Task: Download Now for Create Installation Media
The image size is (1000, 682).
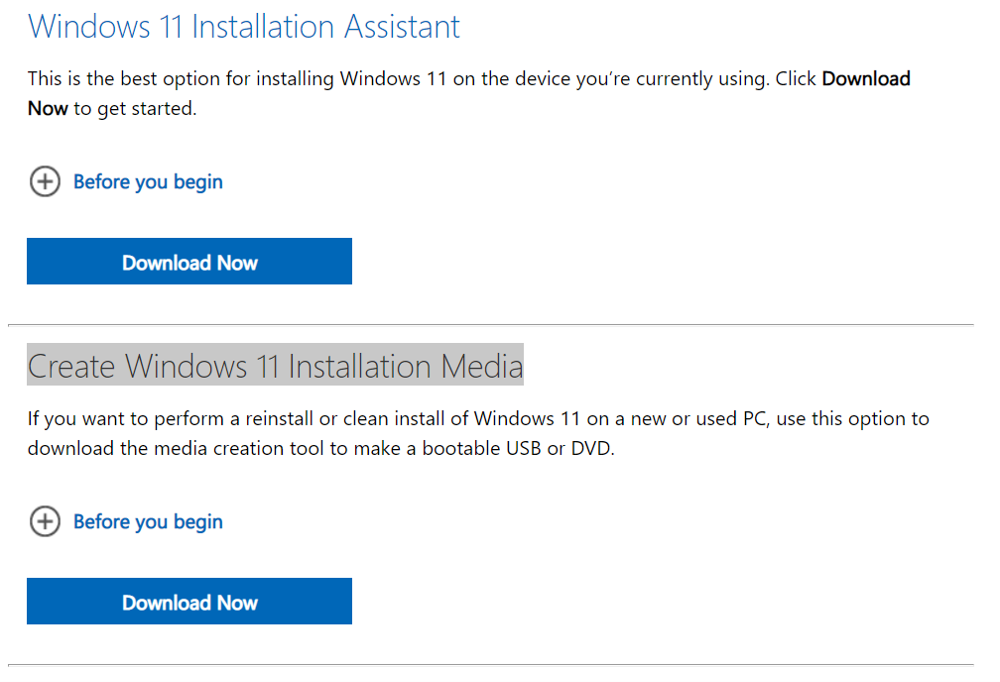Action: [x=189, y=602]
